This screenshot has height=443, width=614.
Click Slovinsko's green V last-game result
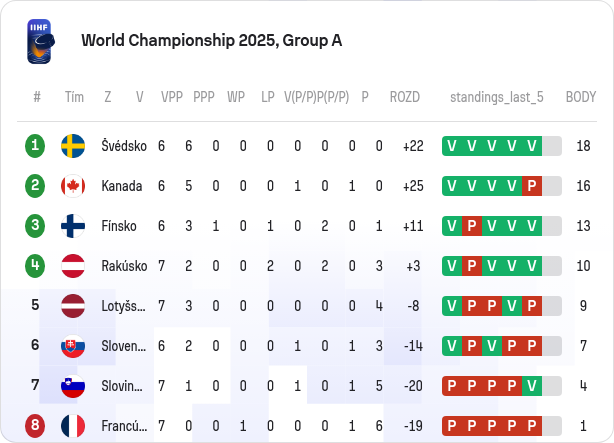(x=532, y=386)
